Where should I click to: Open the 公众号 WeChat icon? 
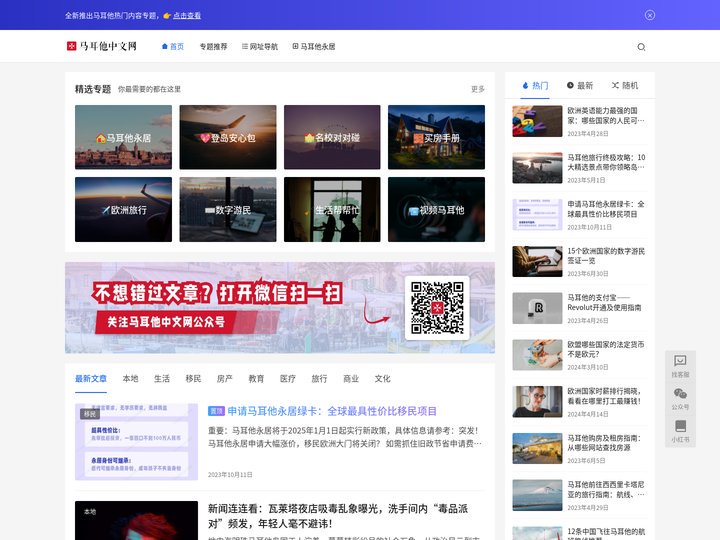(x=680, y=399)
